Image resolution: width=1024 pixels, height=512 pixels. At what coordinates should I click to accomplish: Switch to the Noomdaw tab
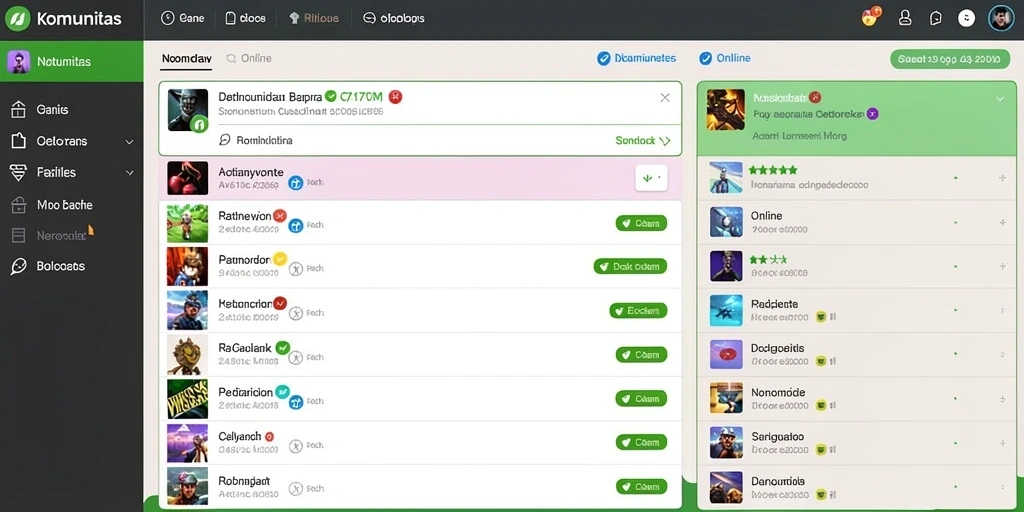coord(186,59)
